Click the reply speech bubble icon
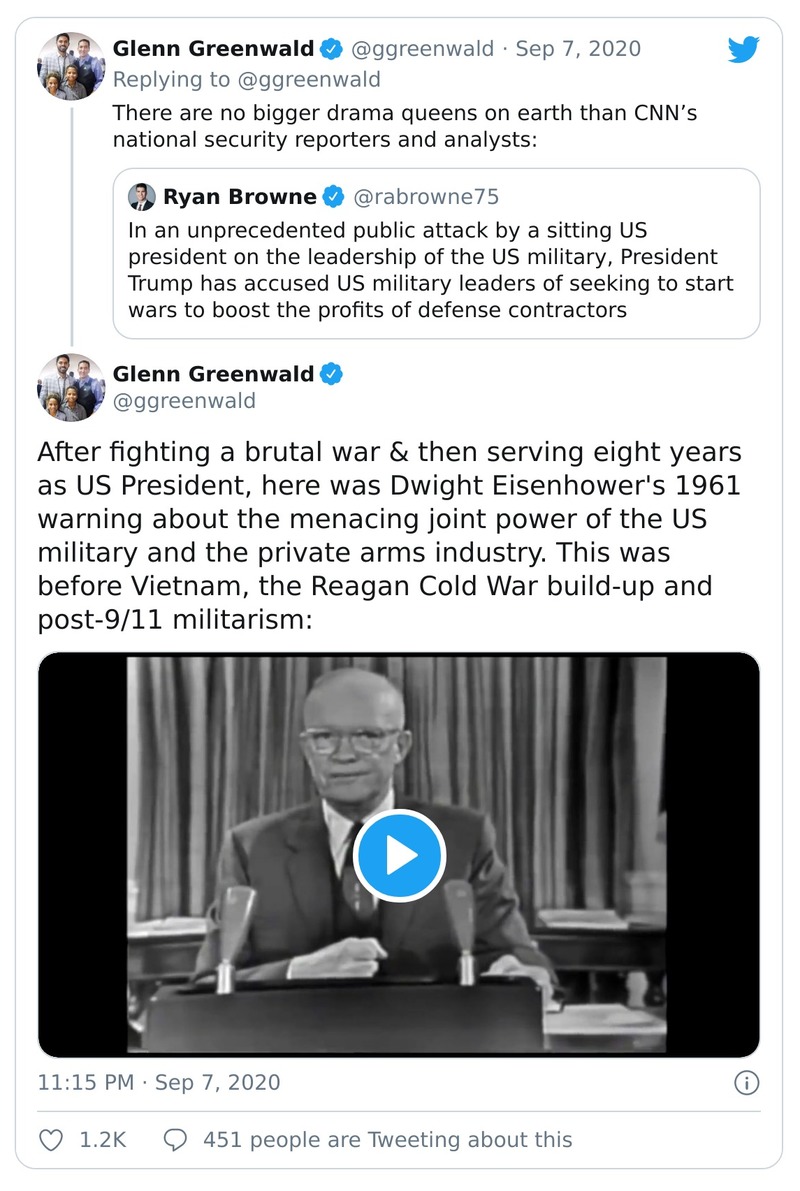The width and height of the screenshot is (800, 1191). [x=176, y=1139]
